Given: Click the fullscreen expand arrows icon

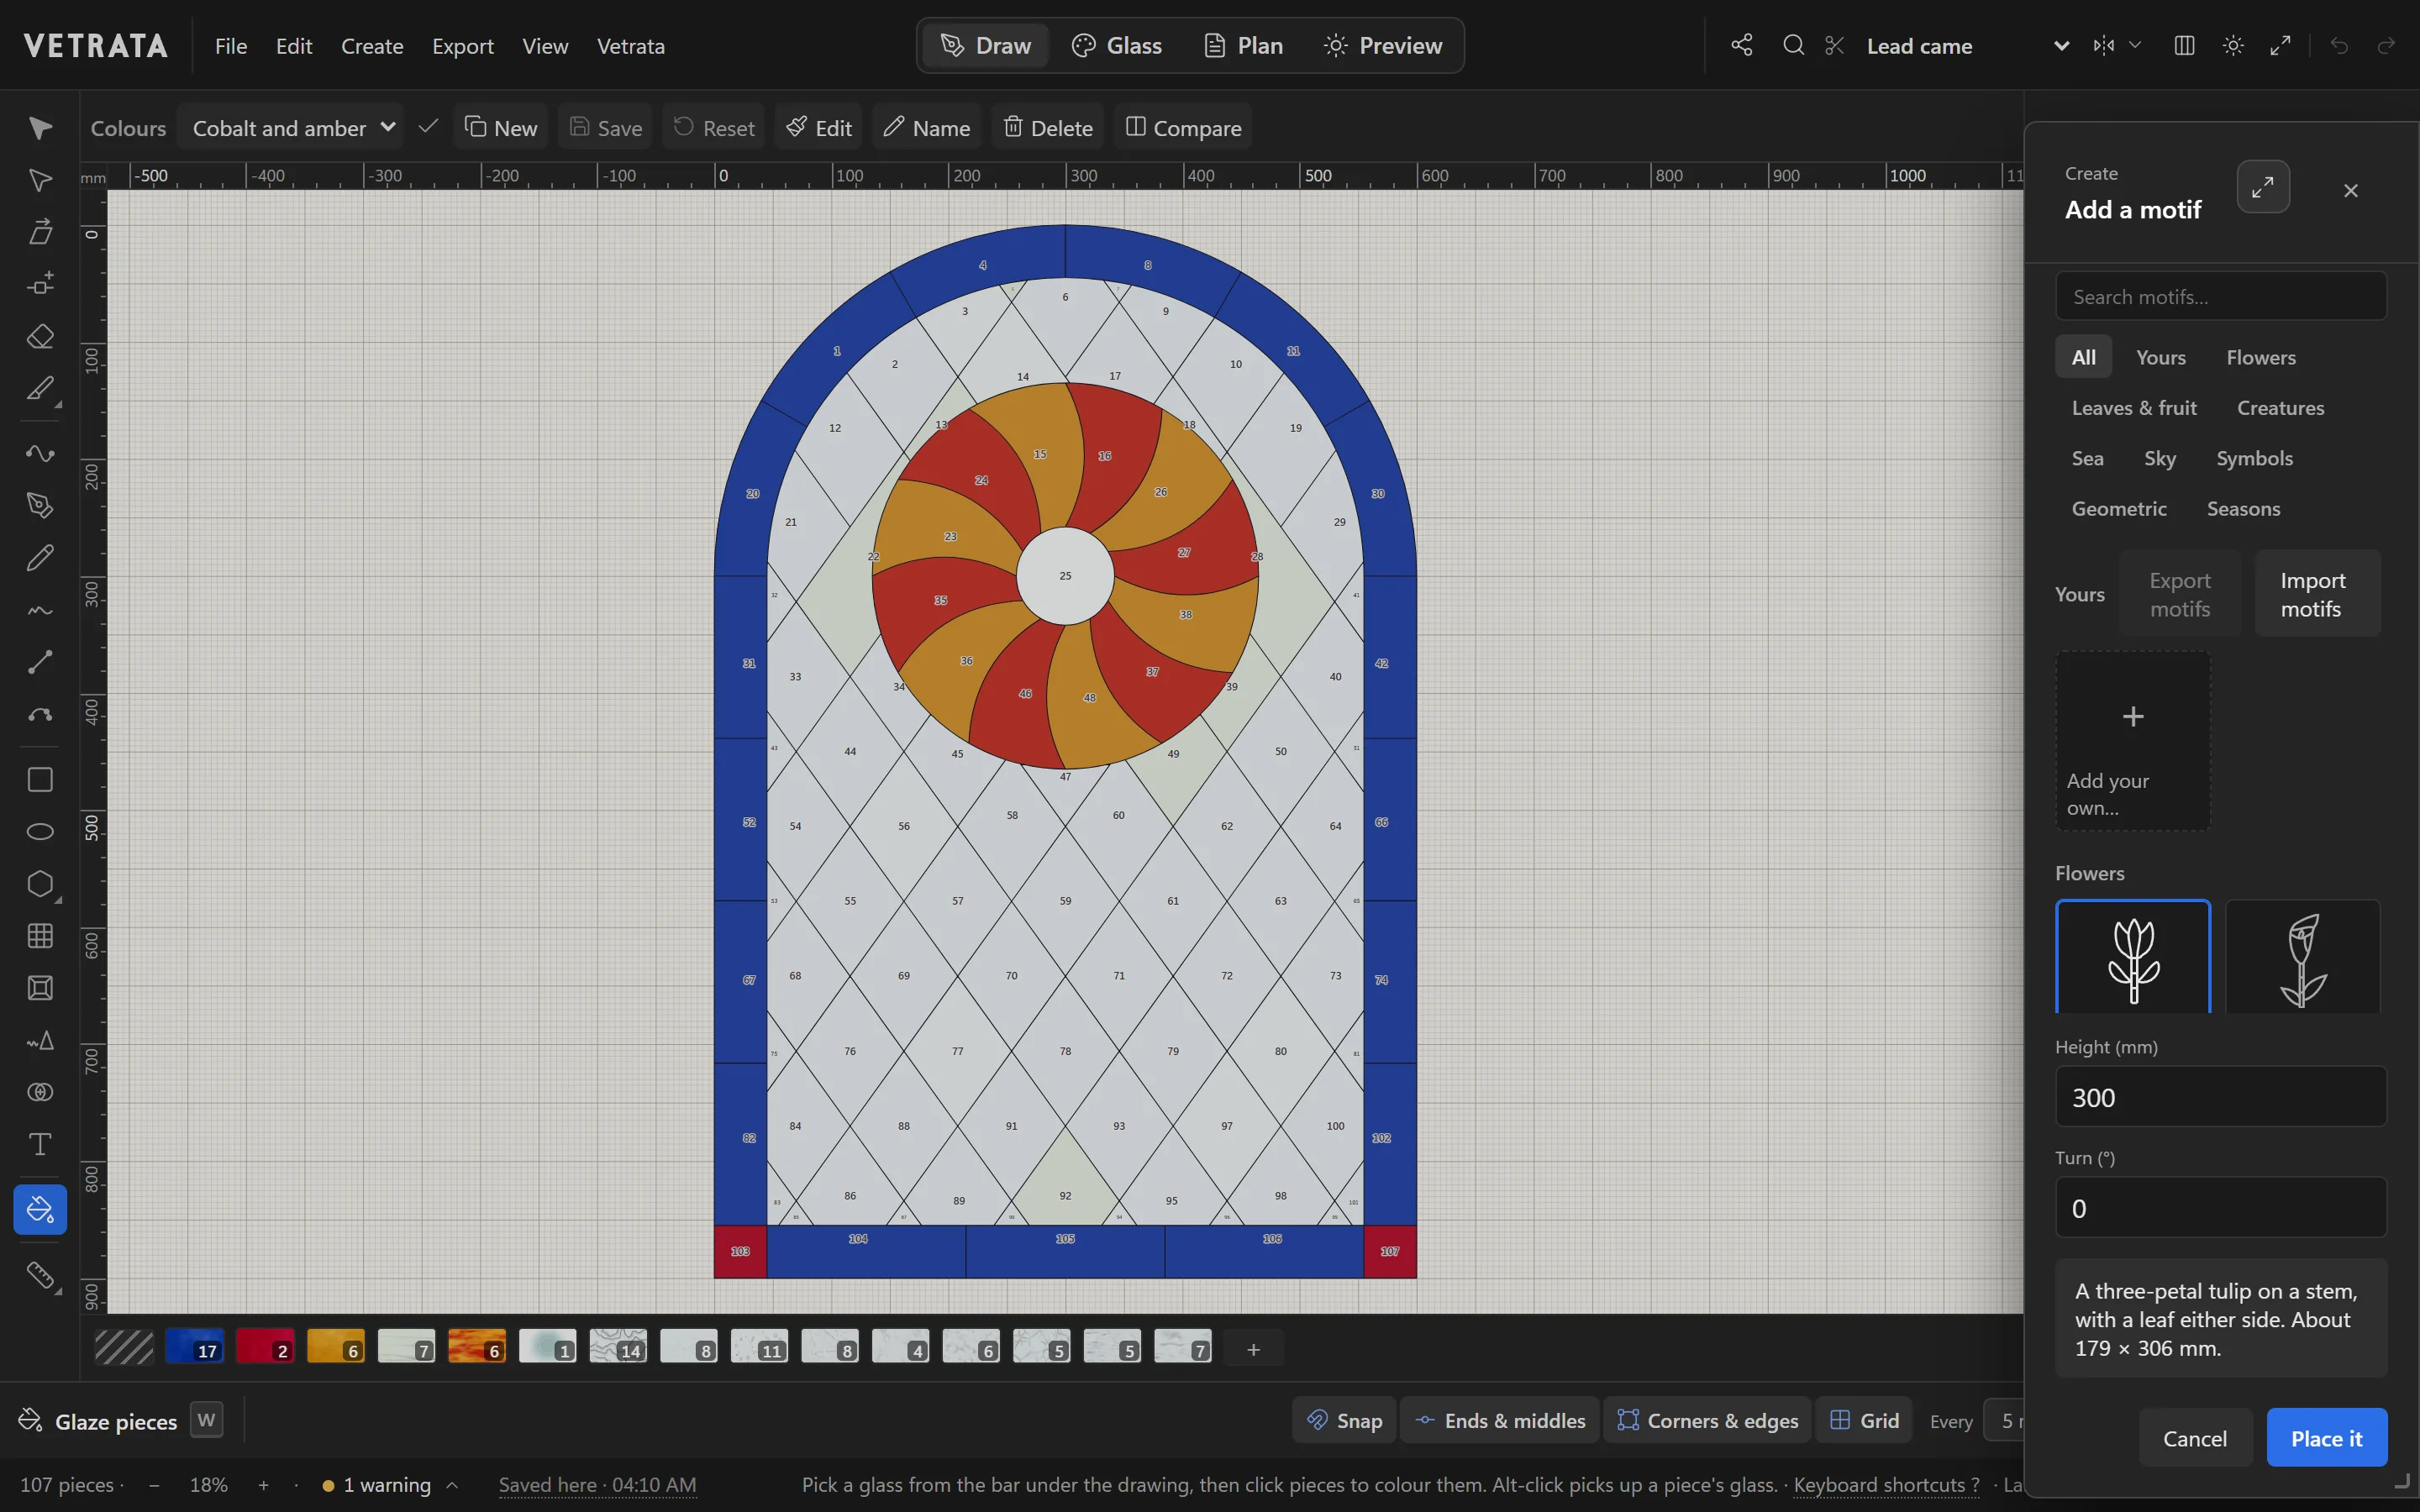Looking at the screenshot, I should [x=2281, y=45].
